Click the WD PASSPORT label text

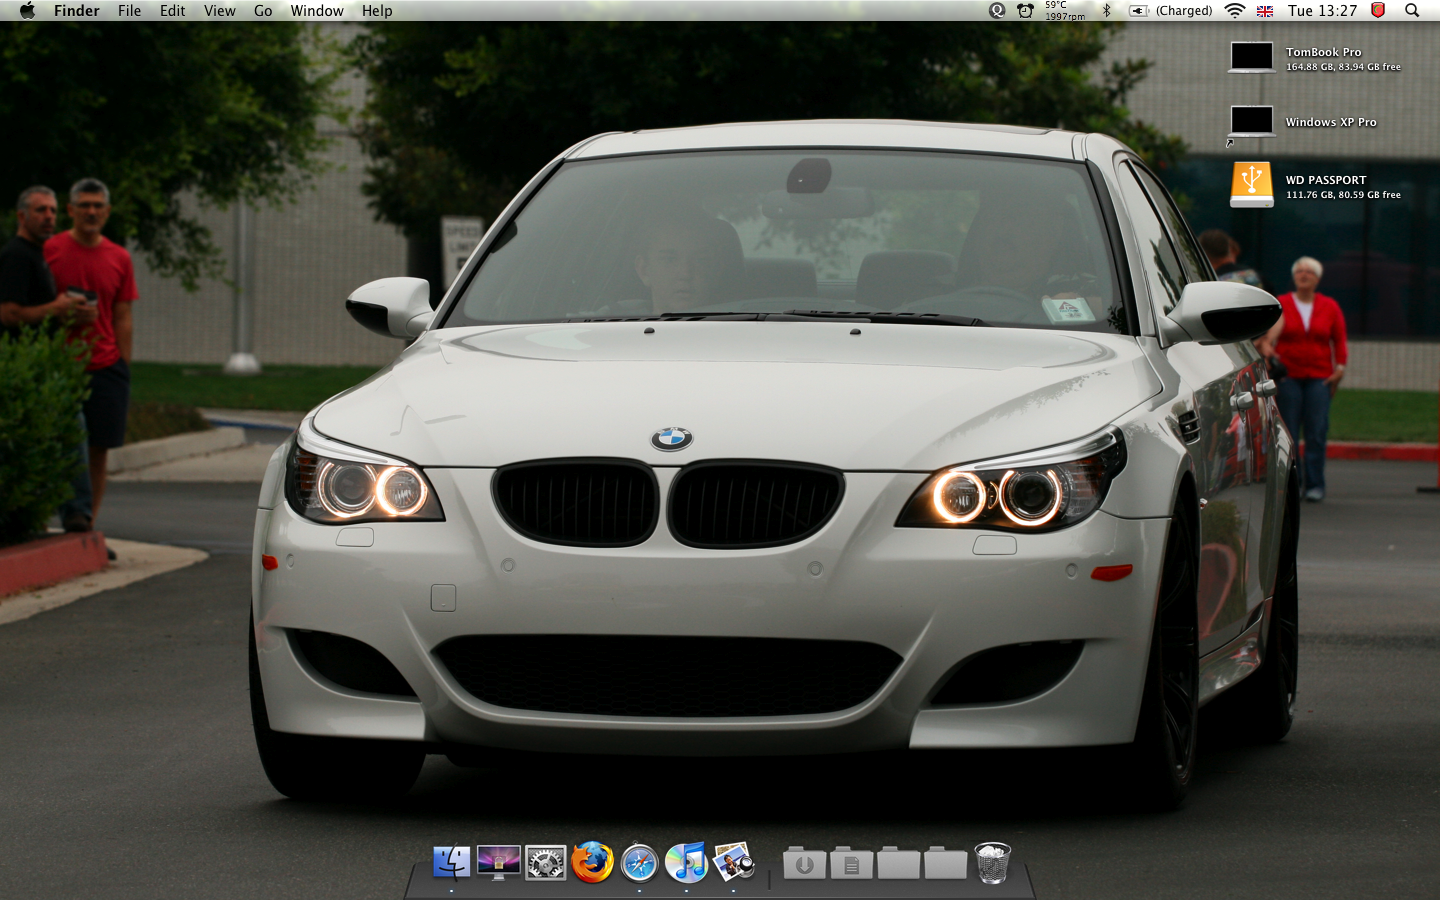[x=1326, y=180]
